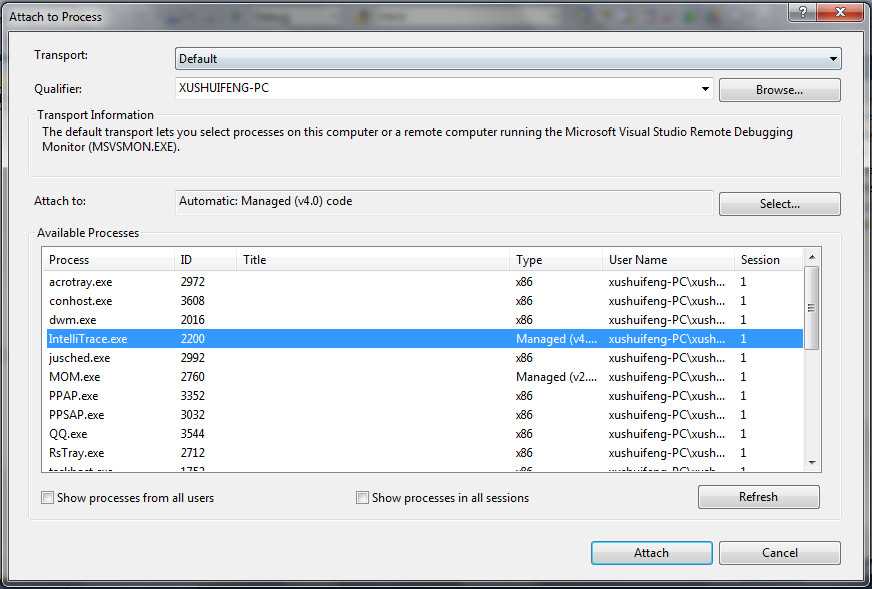Image resolution: width=872 pixels, height=589 pixels.
Task: Select the MOM.exe process row
Action: pos(423,377)
